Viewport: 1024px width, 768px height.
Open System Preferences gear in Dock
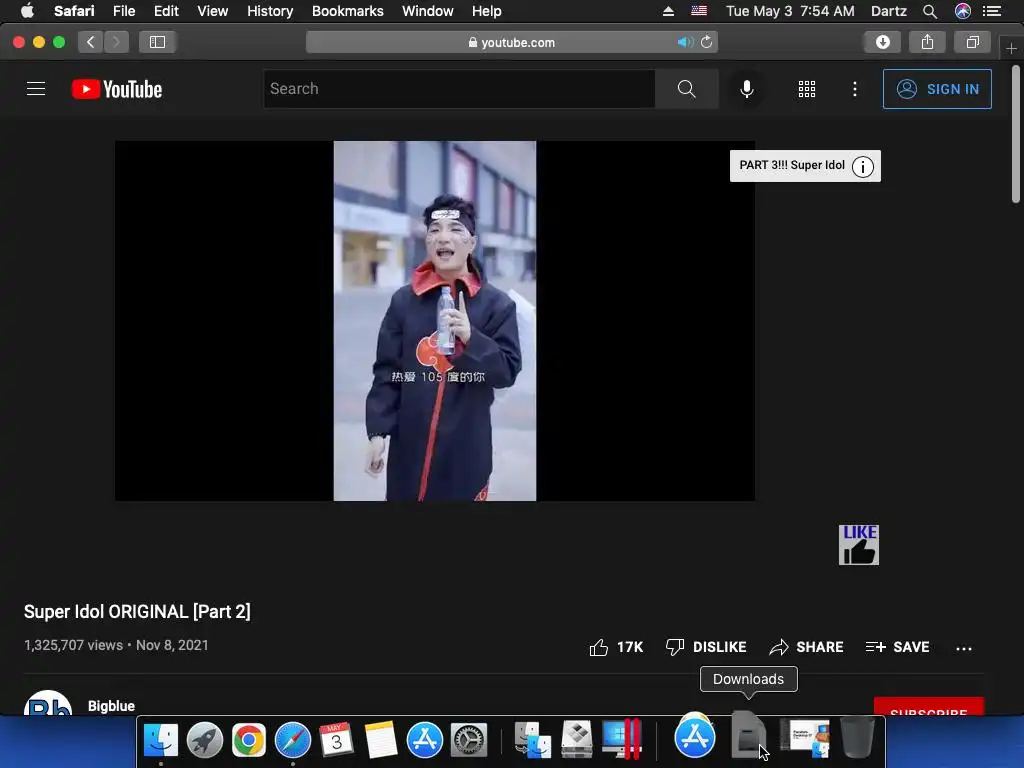point(469,740)
